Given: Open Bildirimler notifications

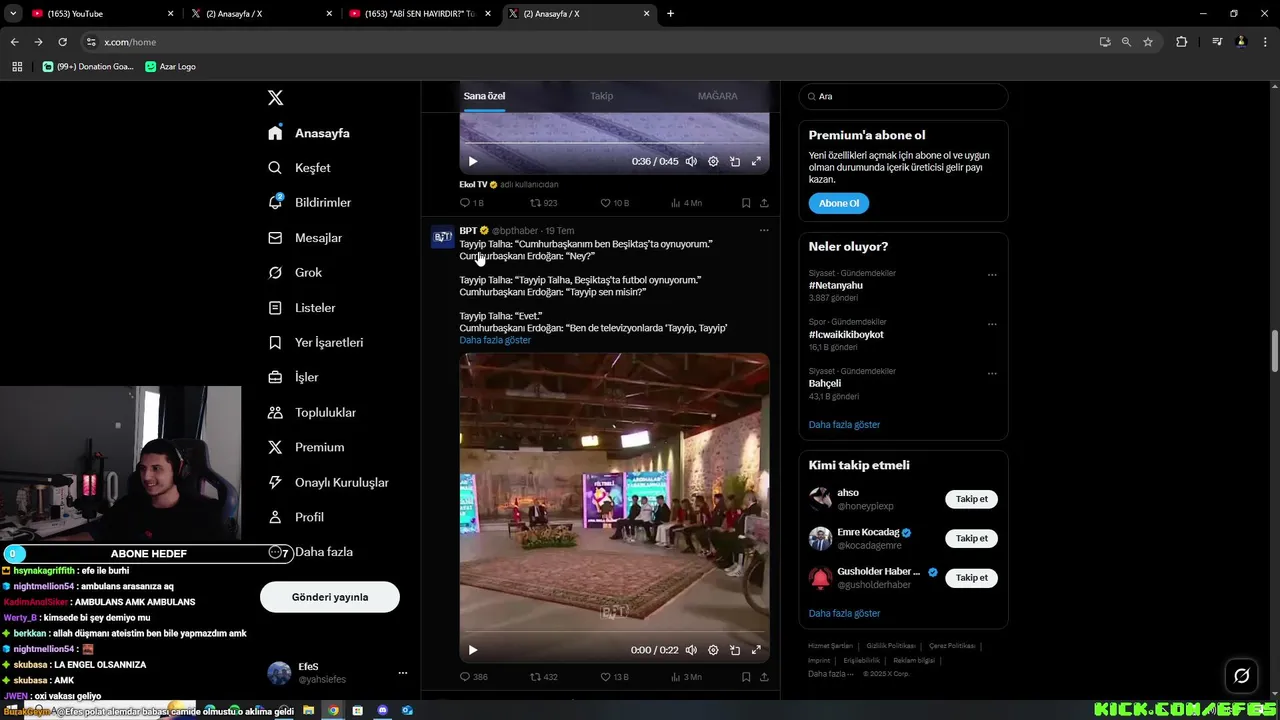Looking at the screenshot, I should click(309, 202).
